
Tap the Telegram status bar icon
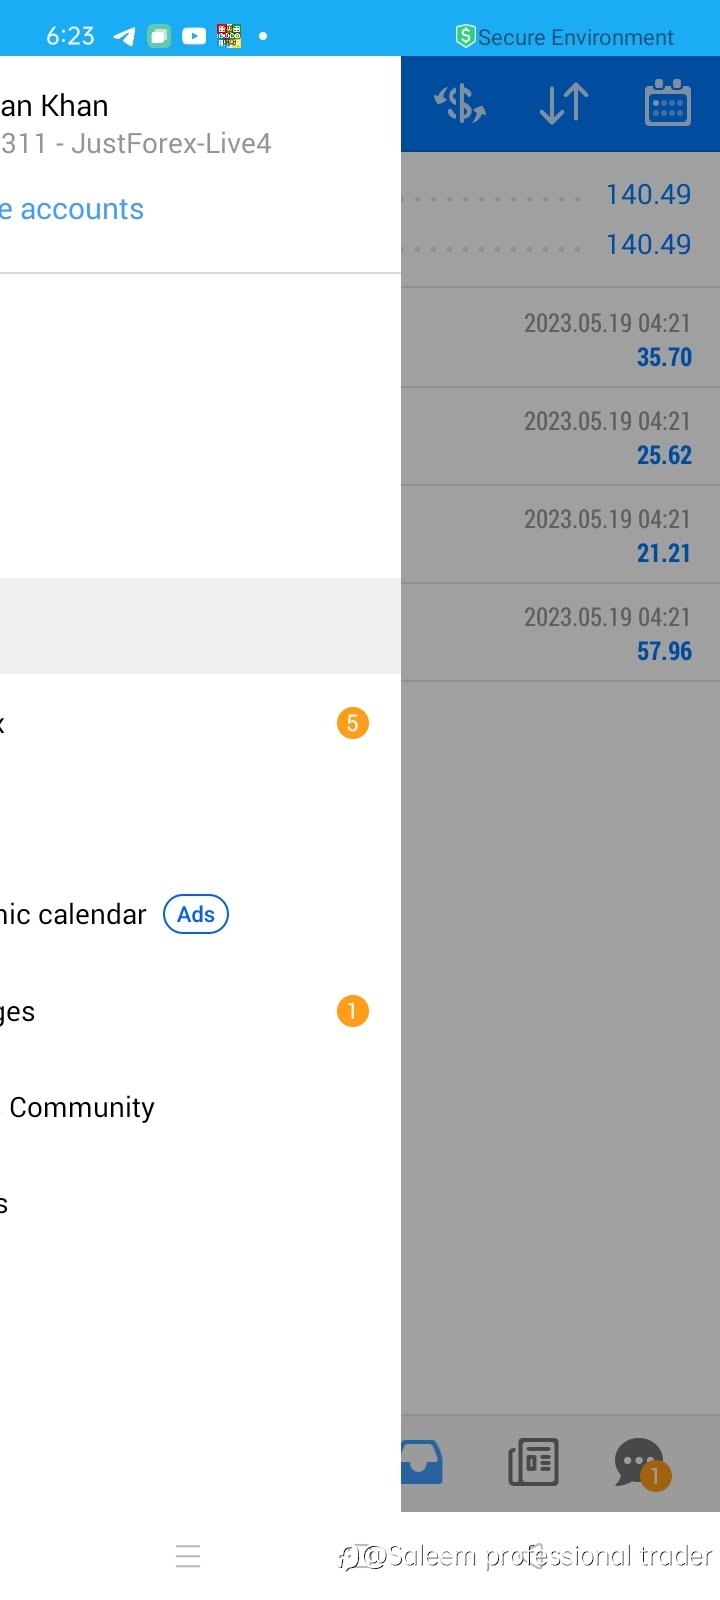[x=124, y=36]
